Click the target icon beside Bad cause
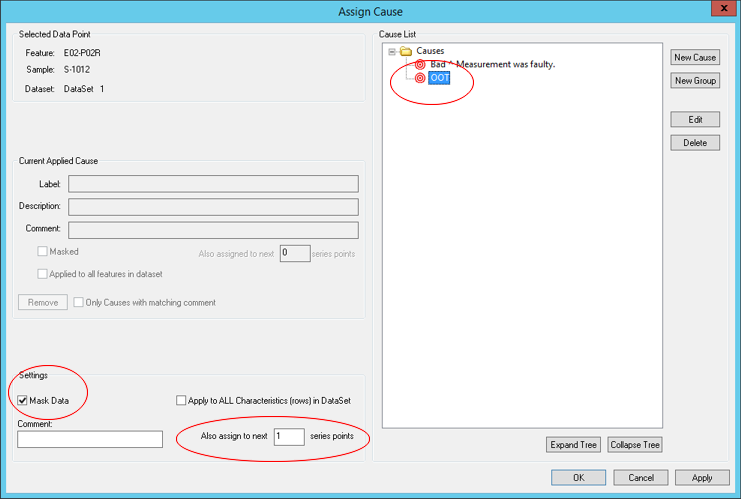 420,64
